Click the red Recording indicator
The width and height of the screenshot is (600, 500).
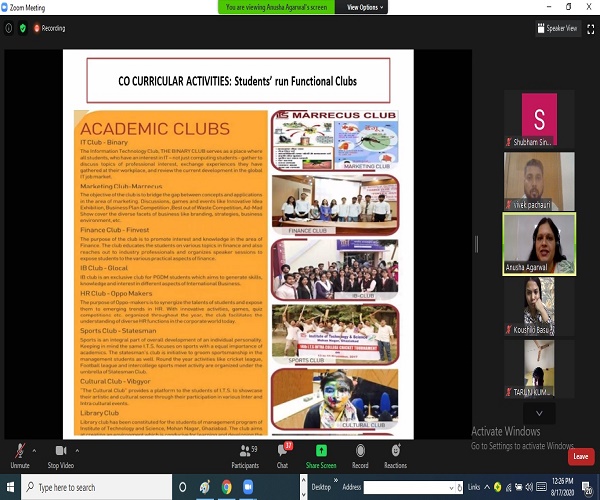pos(49,28)
